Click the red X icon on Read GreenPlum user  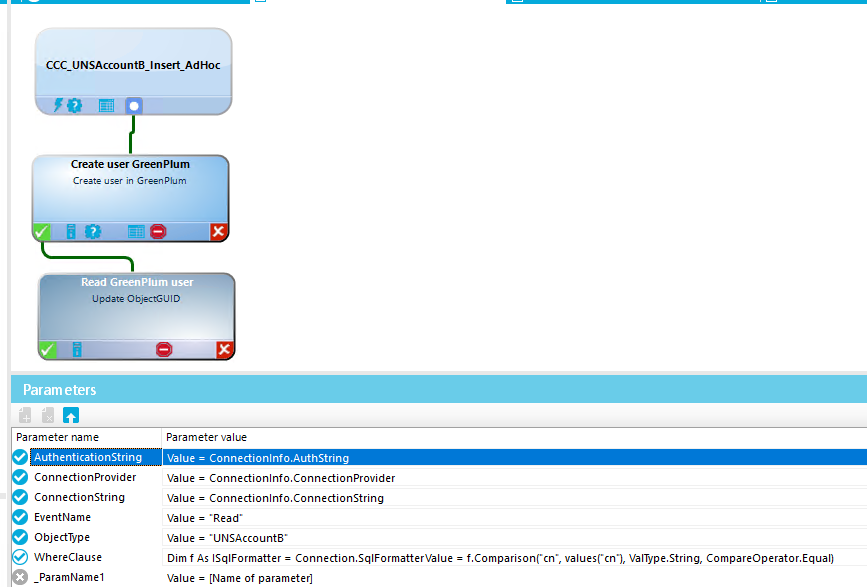(223, 349)
